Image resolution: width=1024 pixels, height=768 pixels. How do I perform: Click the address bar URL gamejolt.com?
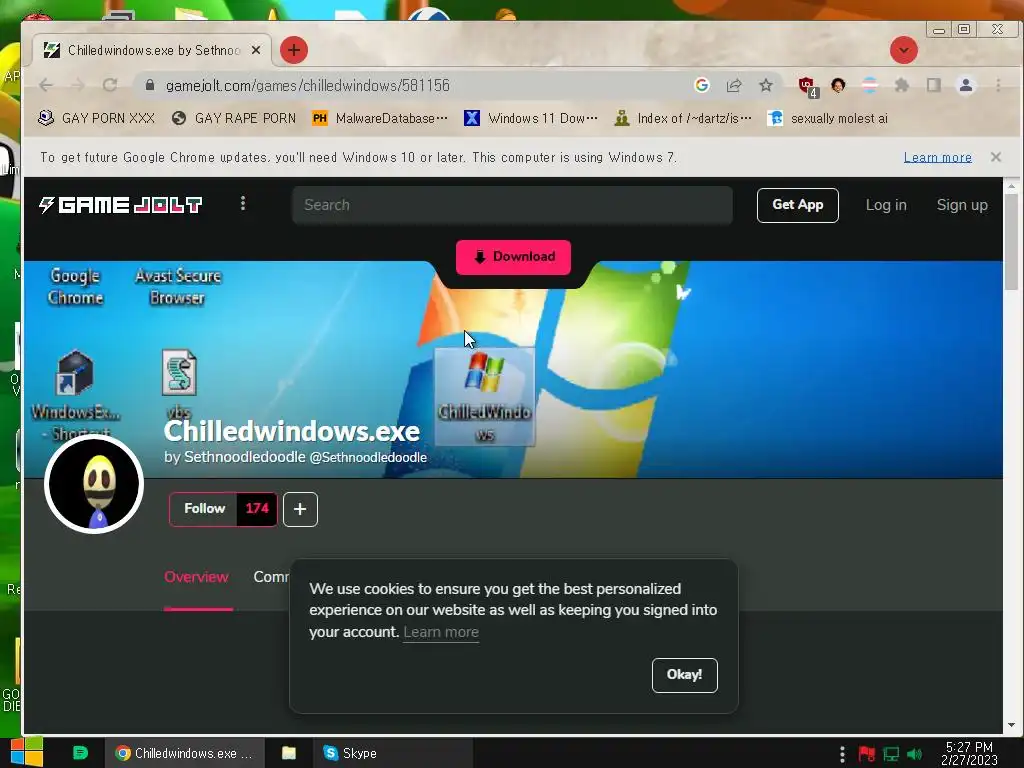click(308, 86)
